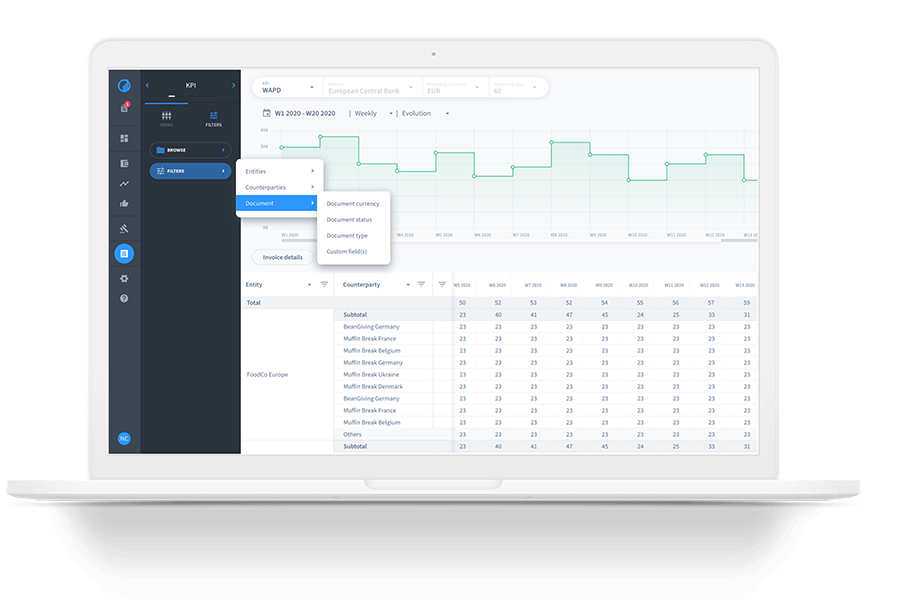Open settings gear in sidebar

[124, 278]
